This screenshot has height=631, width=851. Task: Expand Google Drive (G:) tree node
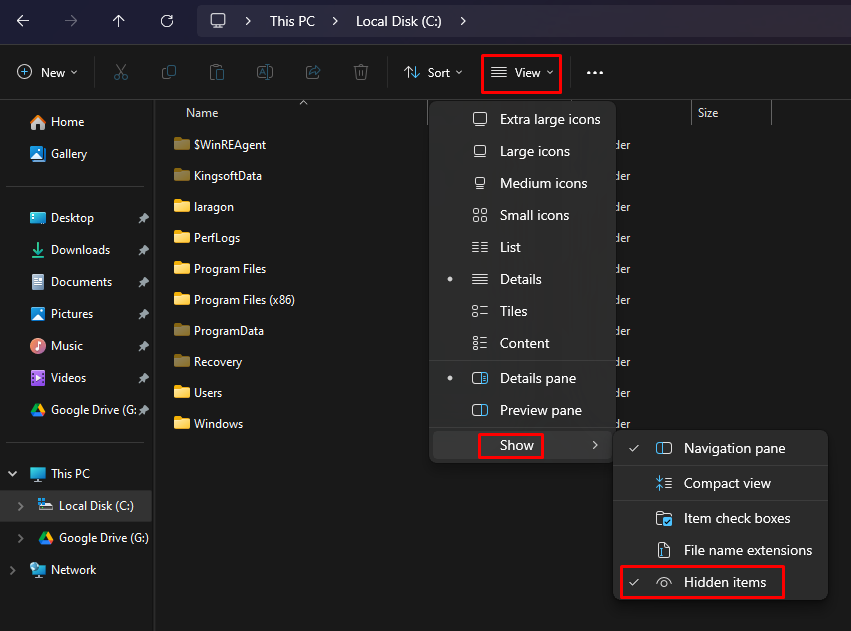(x=21, y=538)
